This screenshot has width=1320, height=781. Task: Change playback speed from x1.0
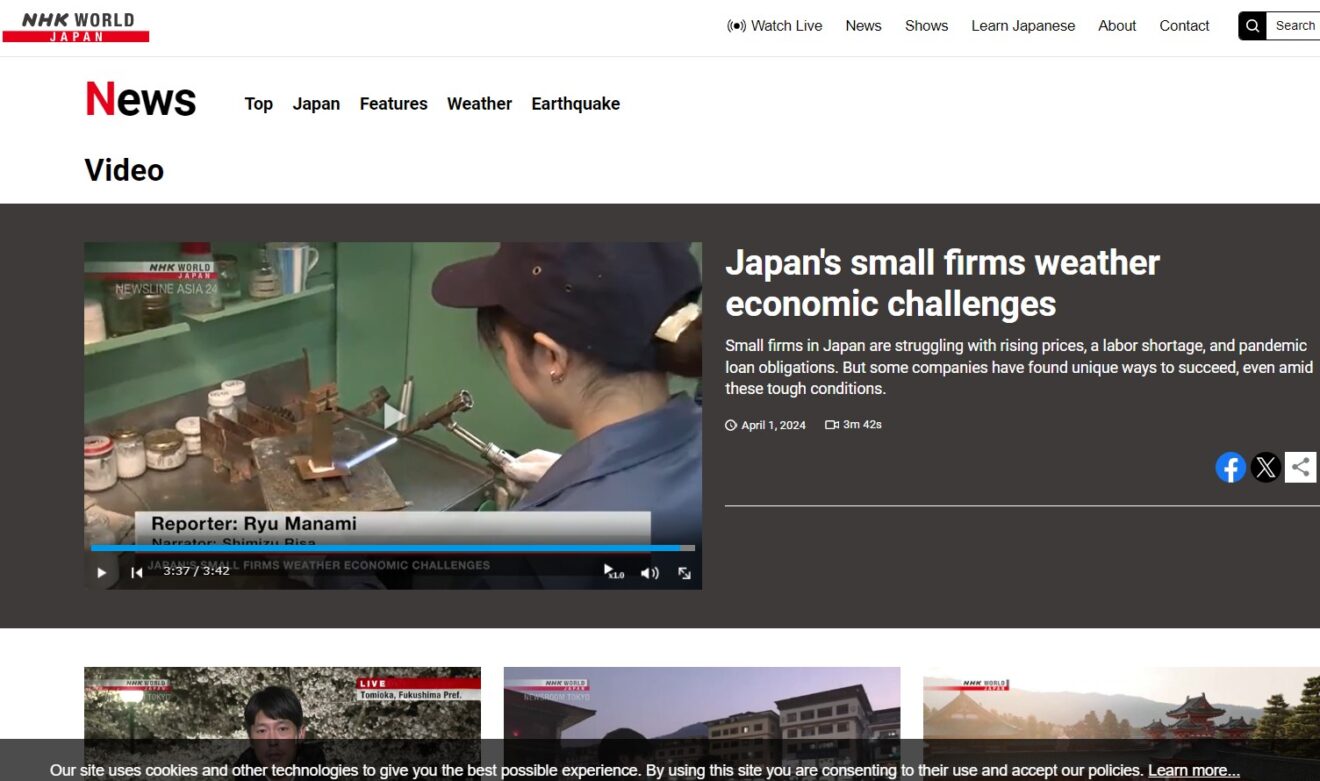613,571
